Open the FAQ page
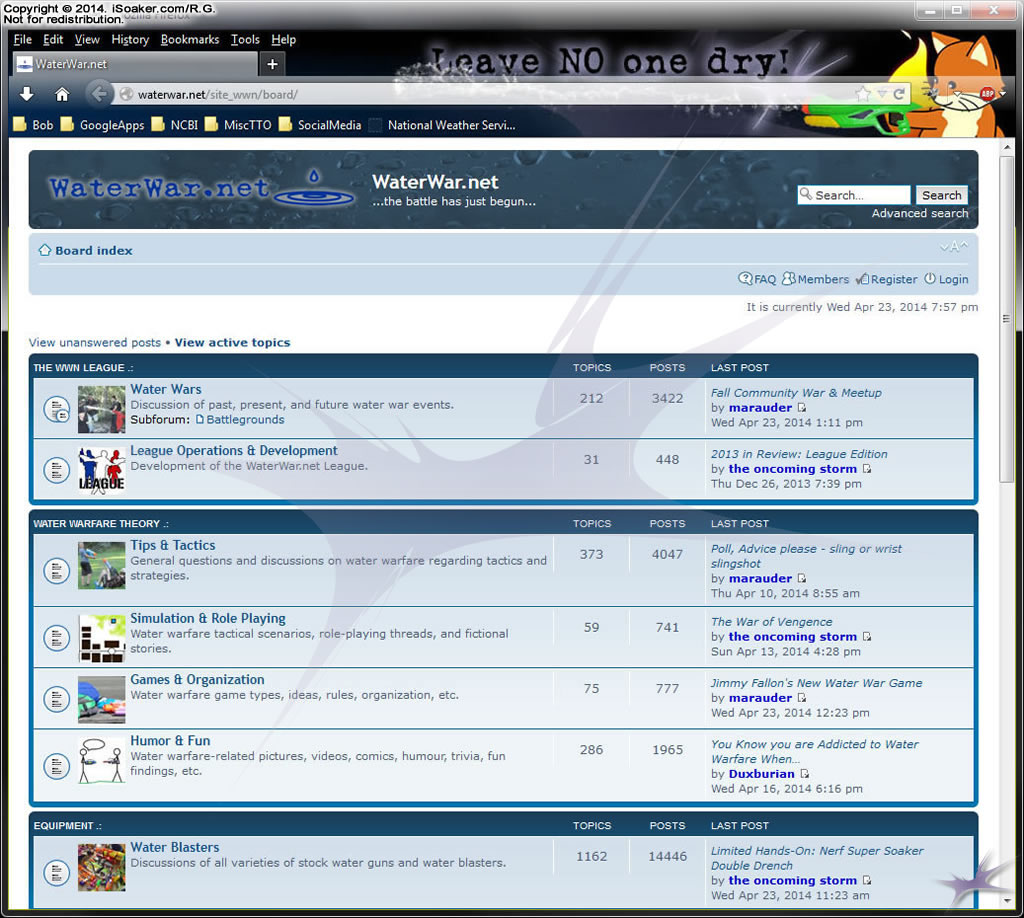 tap(758, 279)
